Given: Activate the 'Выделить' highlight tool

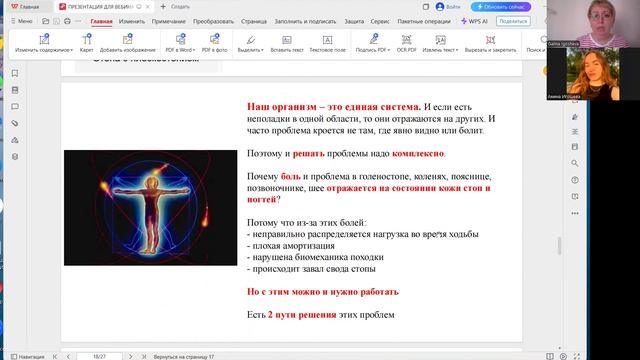Looking at the screenshot, I should pos(250,43).
